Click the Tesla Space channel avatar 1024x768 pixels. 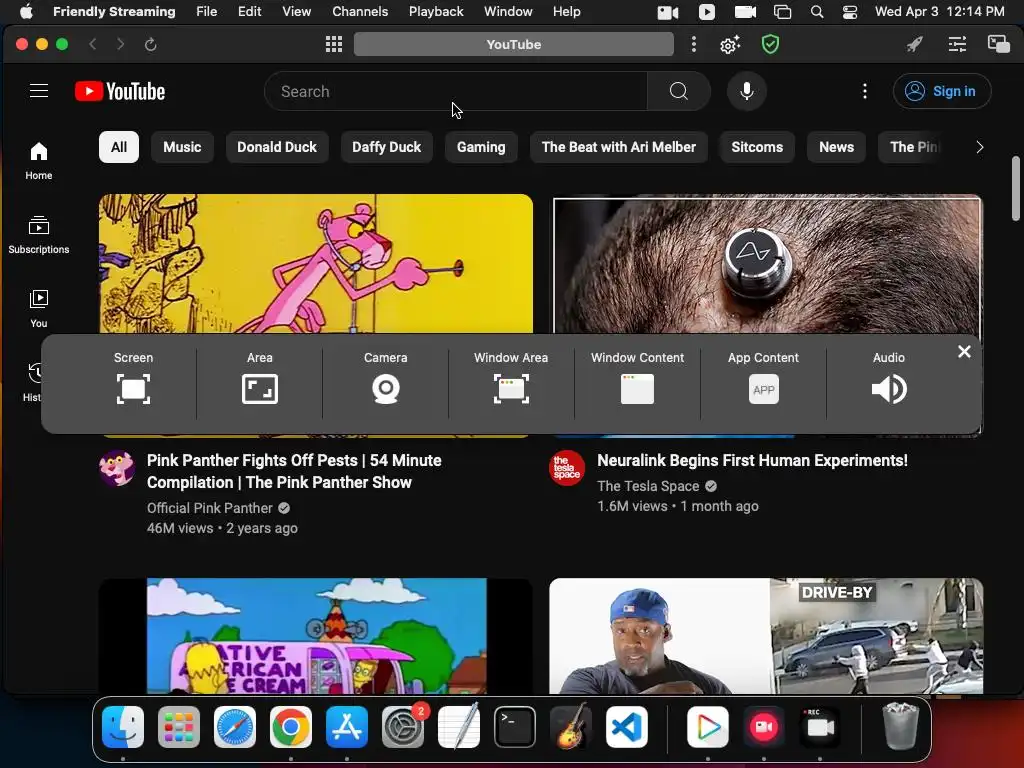pyautogui.click(x=567, y=468)
